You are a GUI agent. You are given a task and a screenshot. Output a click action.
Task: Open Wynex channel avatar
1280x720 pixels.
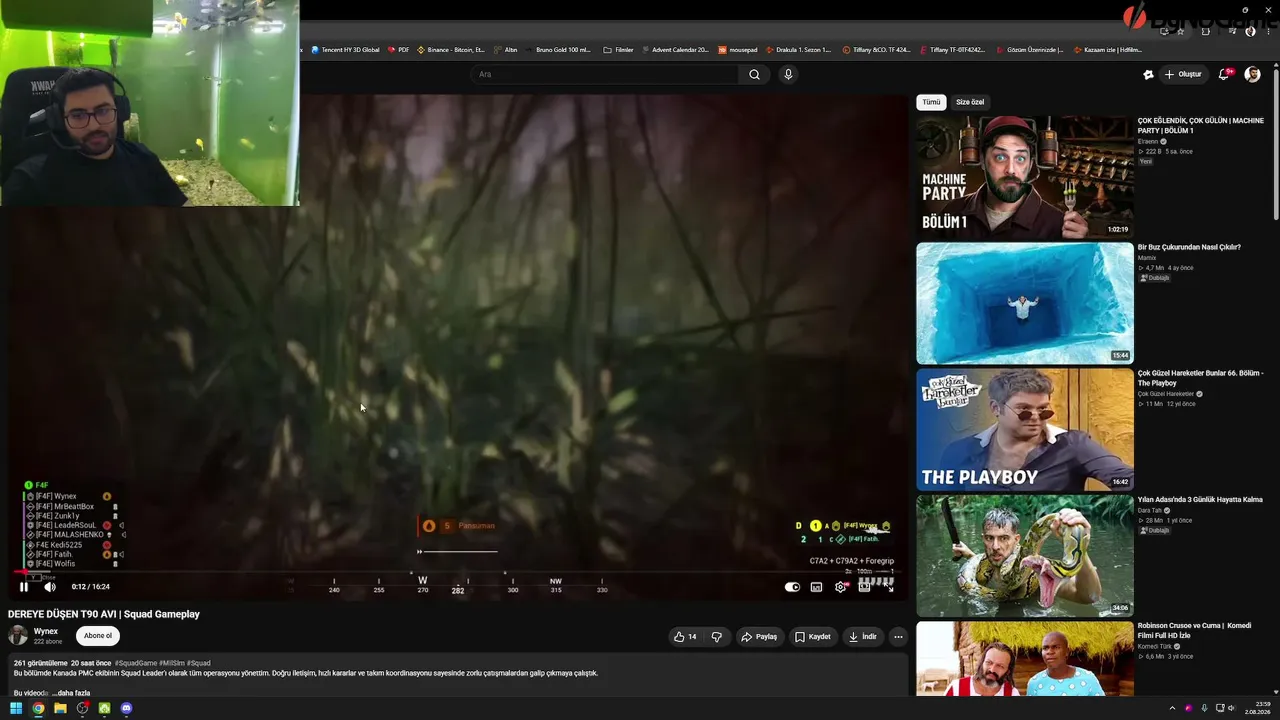[x=18, y=636]
